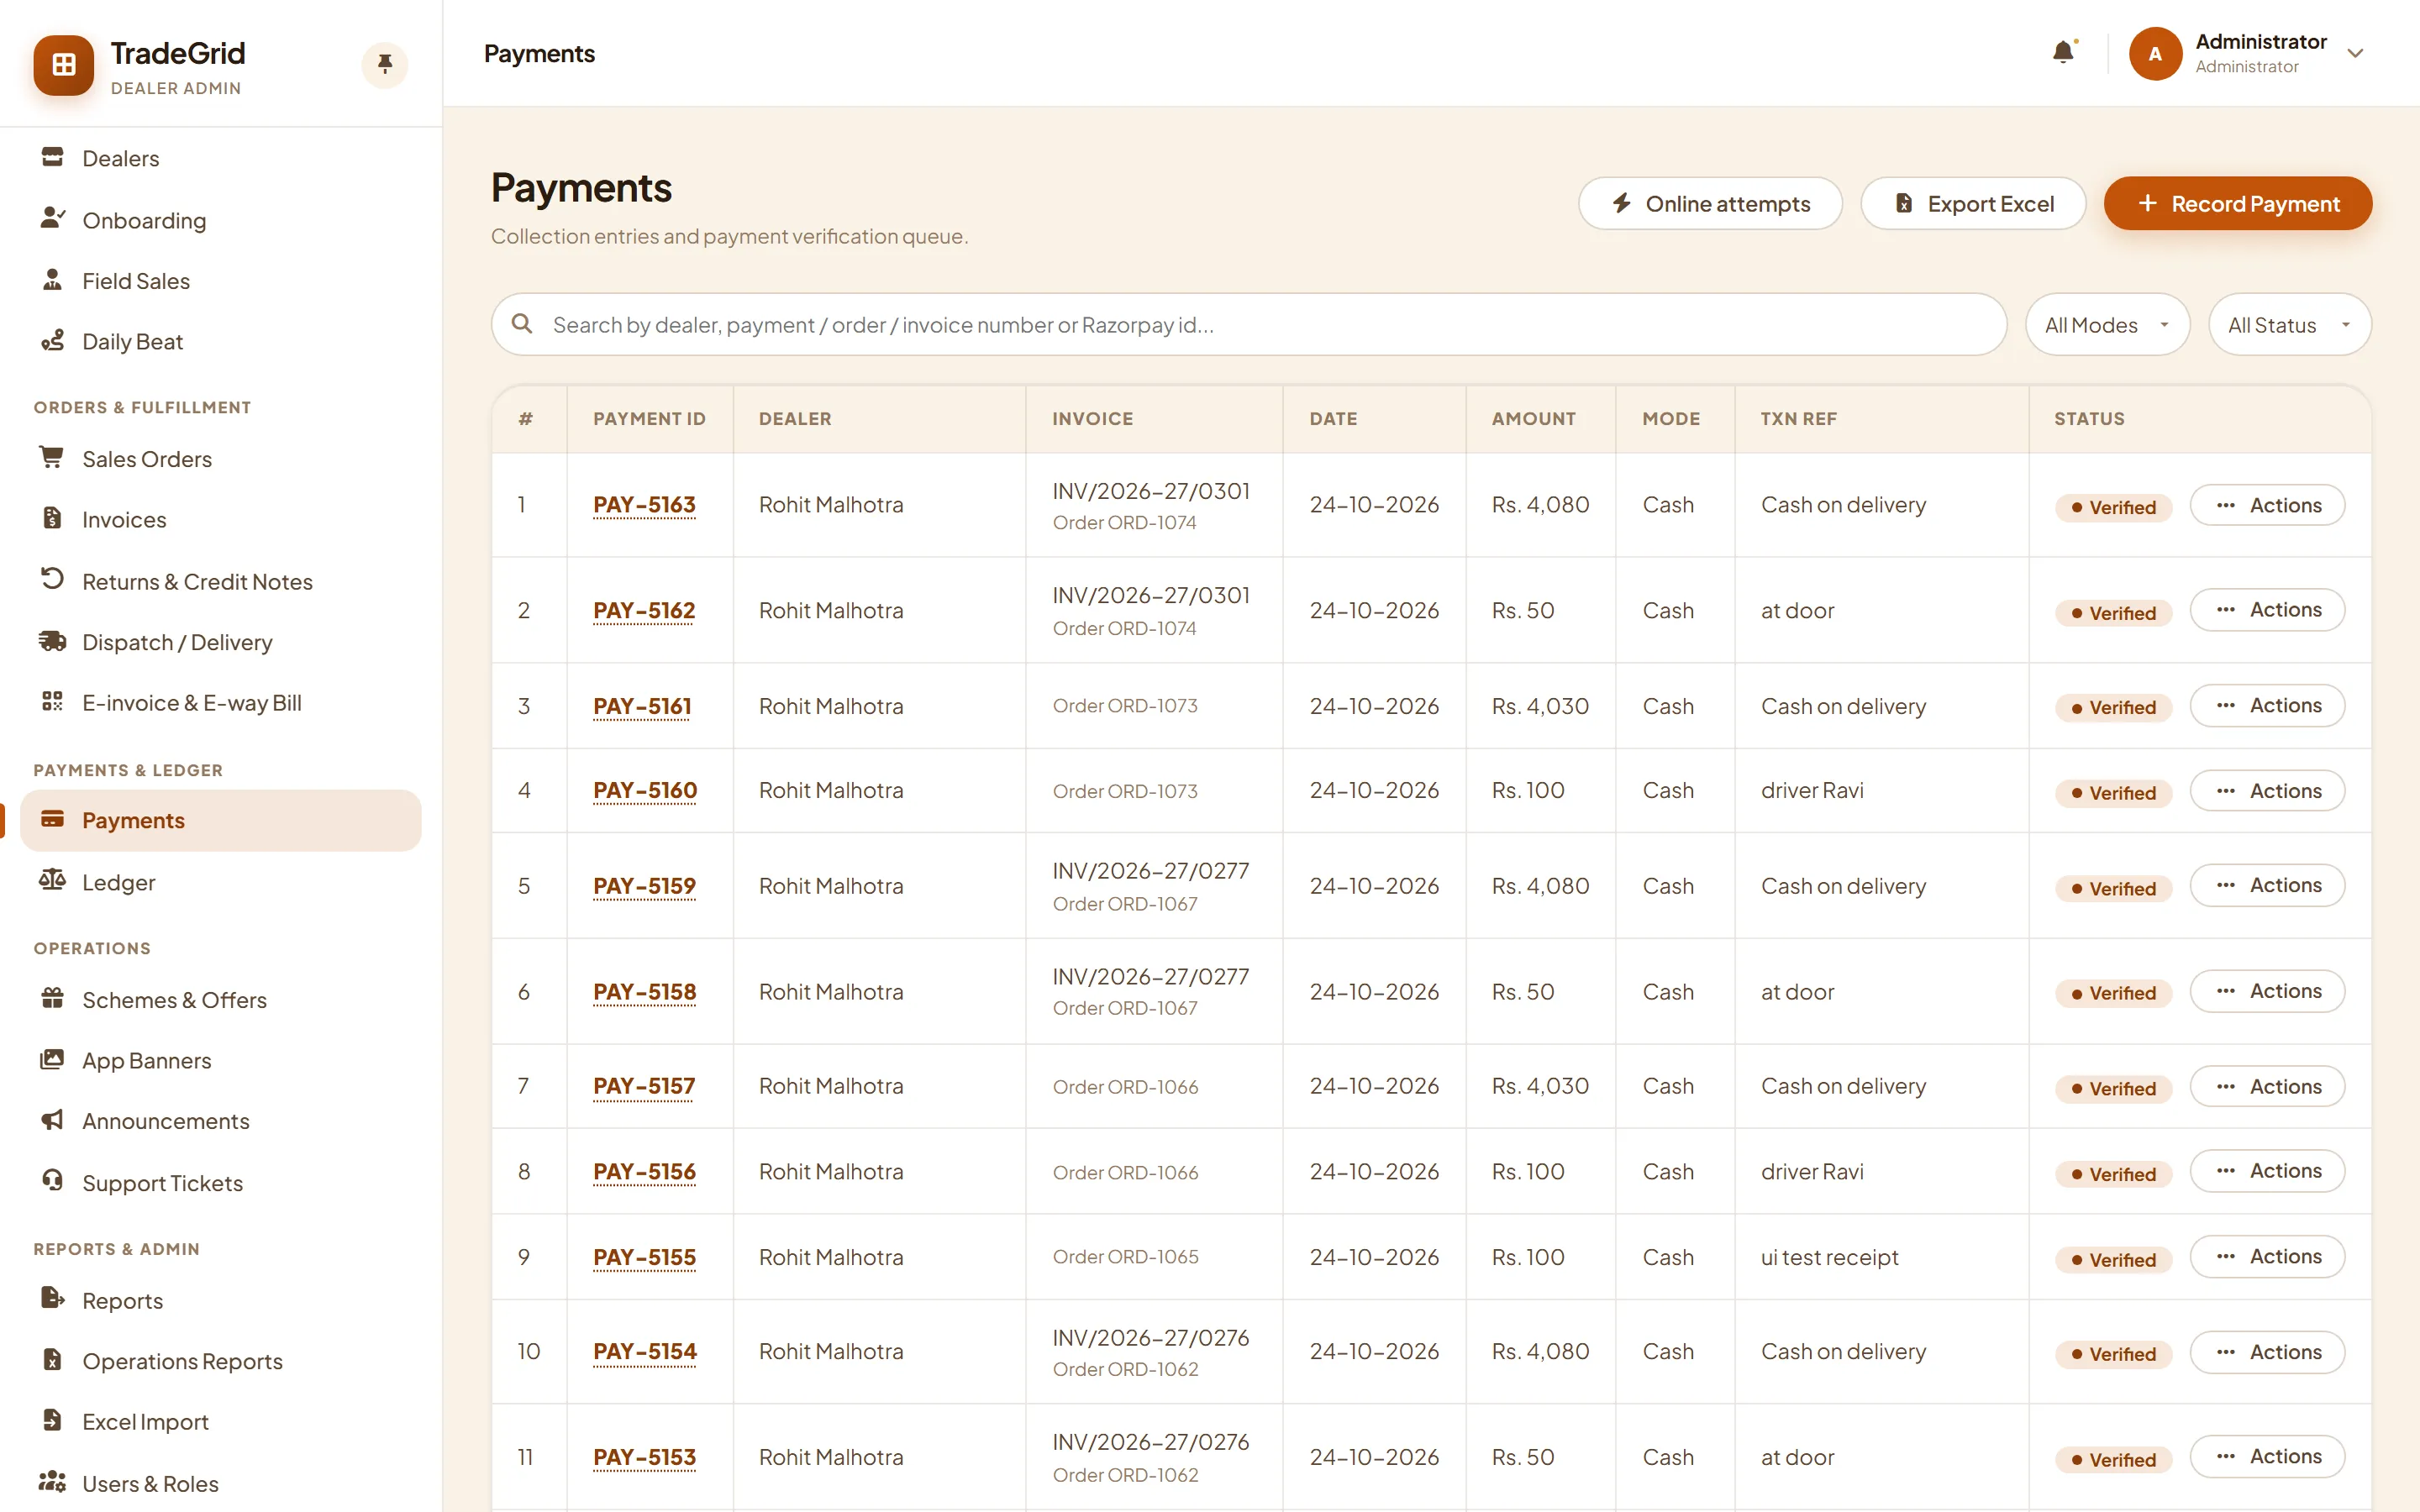The image size is (2420, 1512).
Task: Go to Payments in sidebar
Action: (x=221, y=820)
